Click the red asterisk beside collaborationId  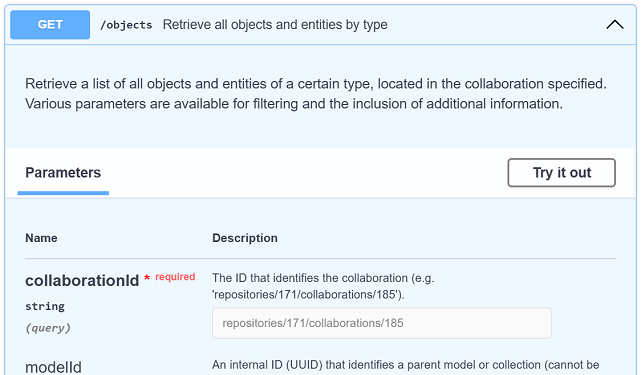147,278
